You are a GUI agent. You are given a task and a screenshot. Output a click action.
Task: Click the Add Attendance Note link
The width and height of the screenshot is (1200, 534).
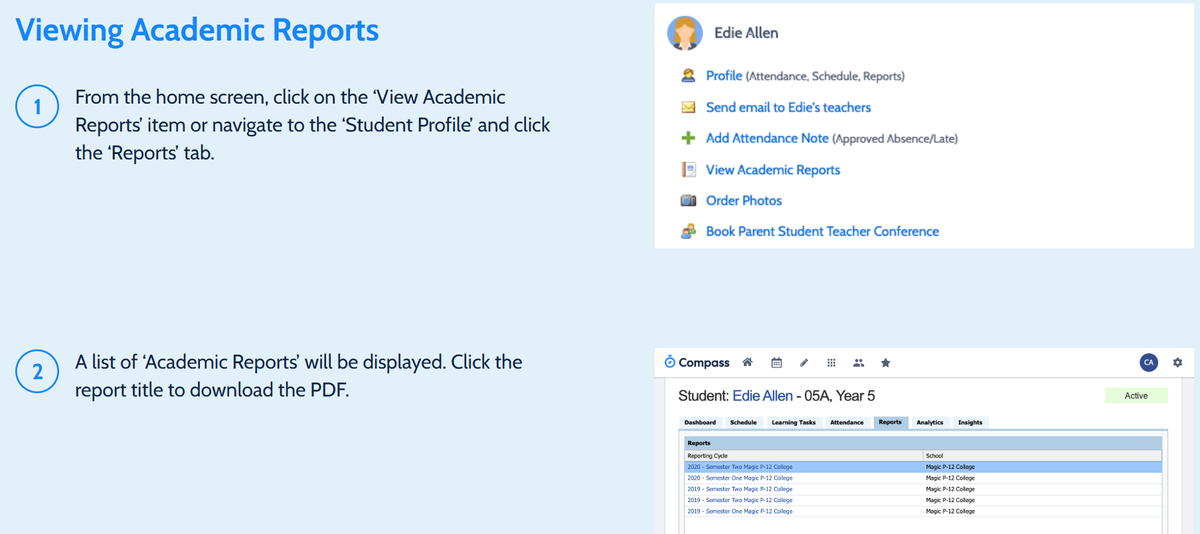coord(766,138)
